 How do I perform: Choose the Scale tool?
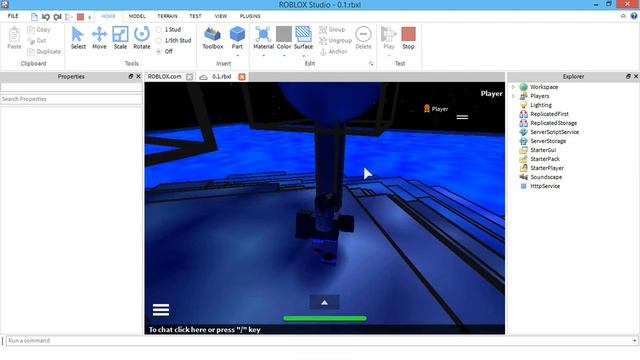(120, 38)
